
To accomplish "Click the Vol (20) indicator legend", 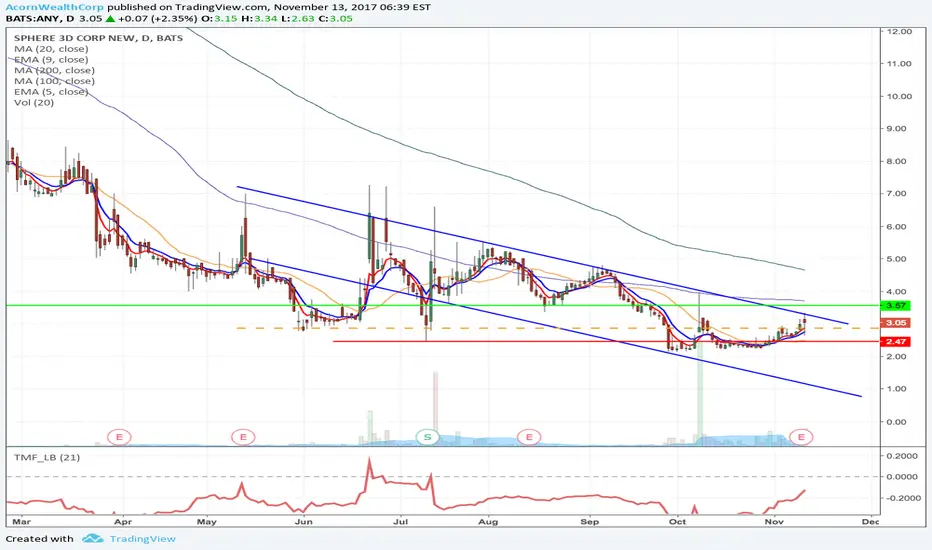I will click(x=34, y=102).
